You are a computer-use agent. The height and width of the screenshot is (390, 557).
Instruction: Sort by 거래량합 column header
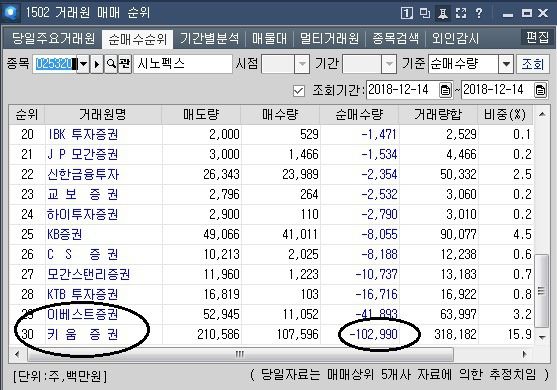click(x=438, y=115)
